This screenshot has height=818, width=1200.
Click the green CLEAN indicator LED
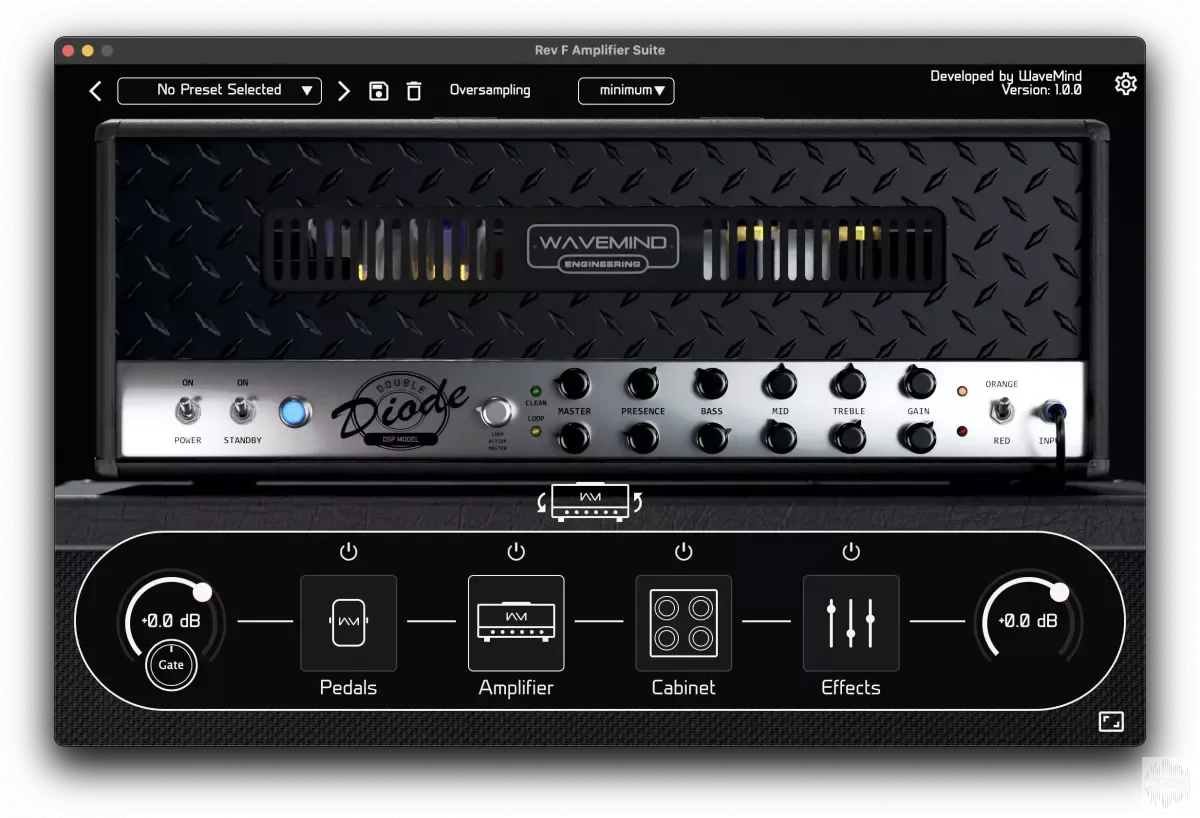point(536,391)
